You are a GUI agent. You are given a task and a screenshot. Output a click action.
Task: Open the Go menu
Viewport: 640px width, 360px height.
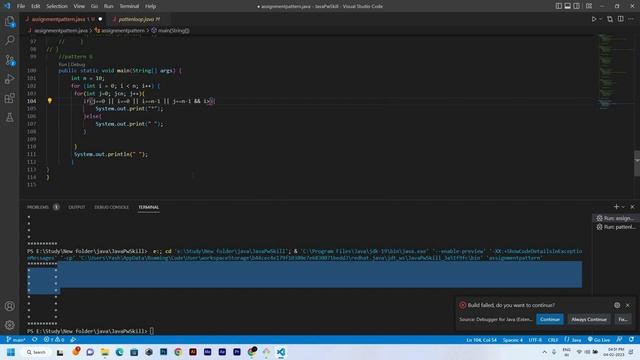[94, 6]
